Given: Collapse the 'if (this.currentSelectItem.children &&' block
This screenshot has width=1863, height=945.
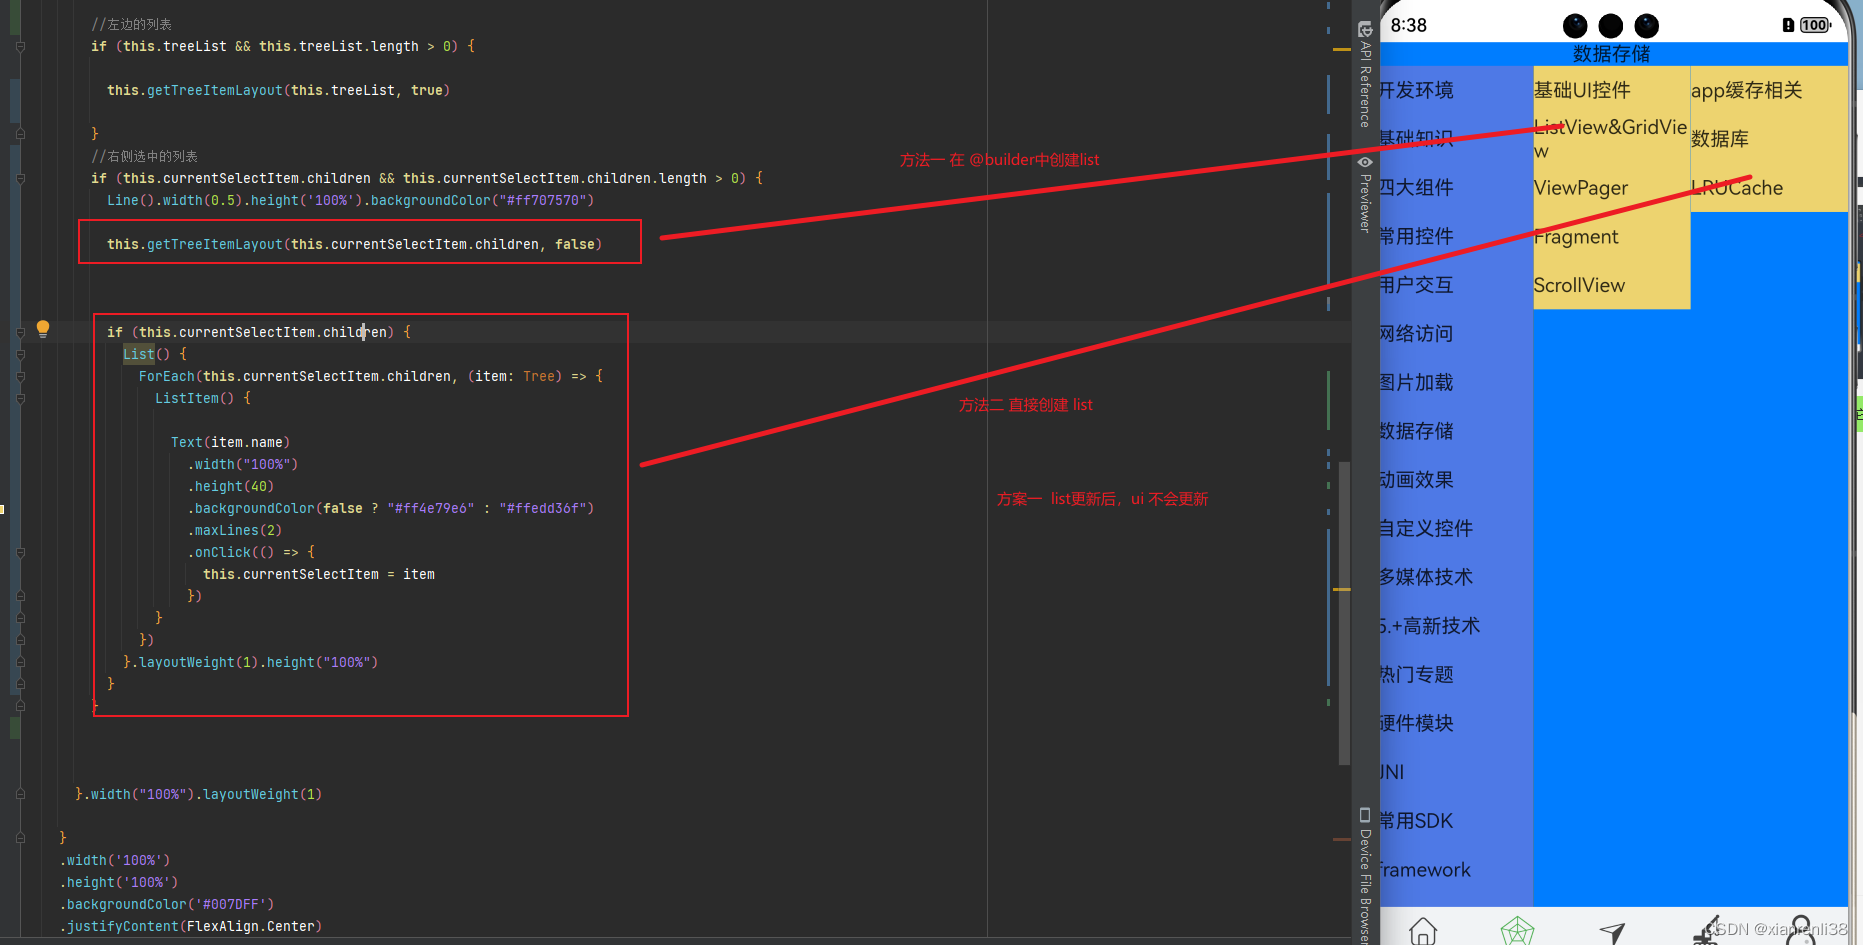Looking at the screenshot, I should click(x=20, y=178).
